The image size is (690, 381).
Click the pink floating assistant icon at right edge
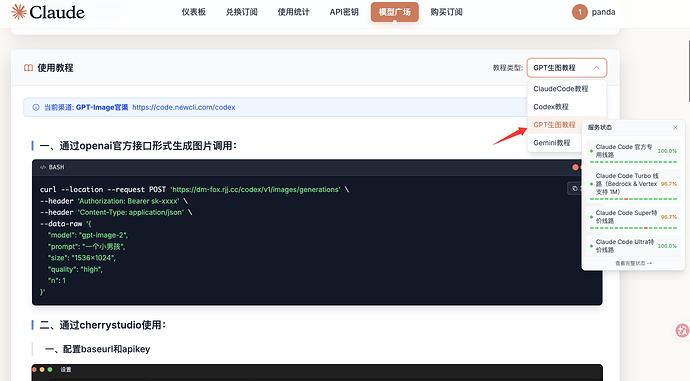tap(683, 330)
